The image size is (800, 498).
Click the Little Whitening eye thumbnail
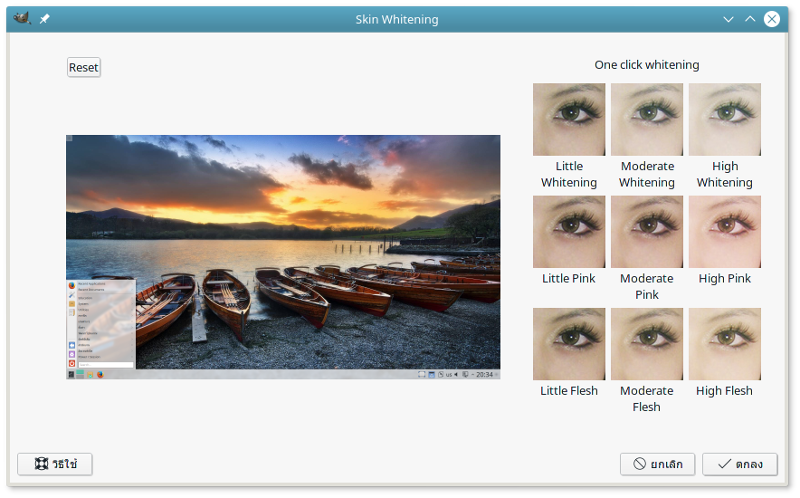(x=569, y=119)
